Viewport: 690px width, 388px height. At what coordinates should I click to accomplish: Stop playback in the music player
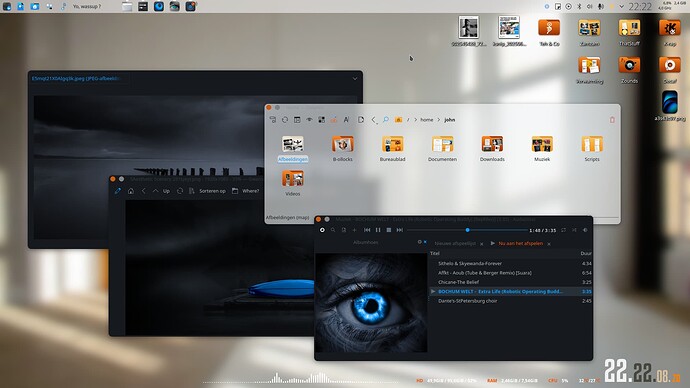click(389, 230)
